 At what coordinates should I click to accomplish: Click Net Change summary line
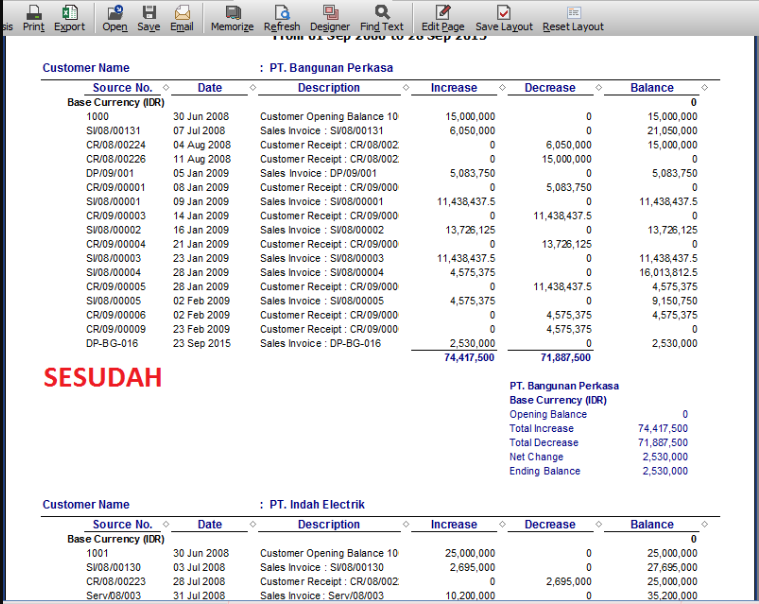click(x=598, y=457)
